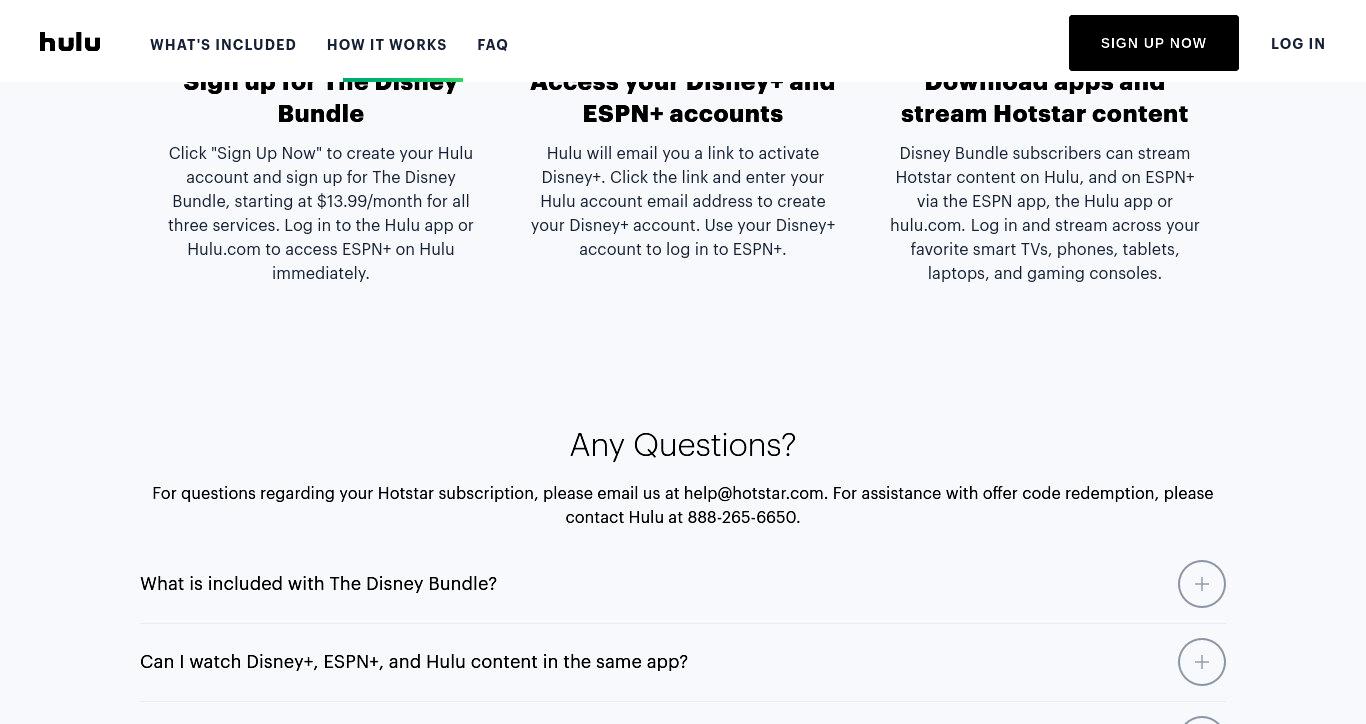Click the phone number 888-265-6650
The width and height of the screenshot is (1366, 724).
(x=742, y=517)
